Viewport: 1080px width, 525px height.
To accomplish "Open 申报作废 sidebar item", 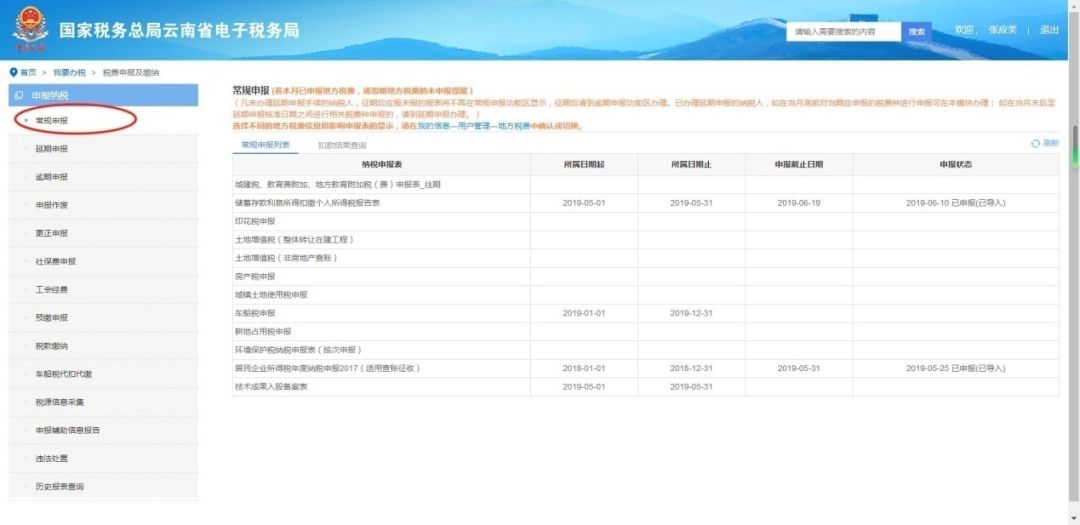I will [x=52, y=205].
